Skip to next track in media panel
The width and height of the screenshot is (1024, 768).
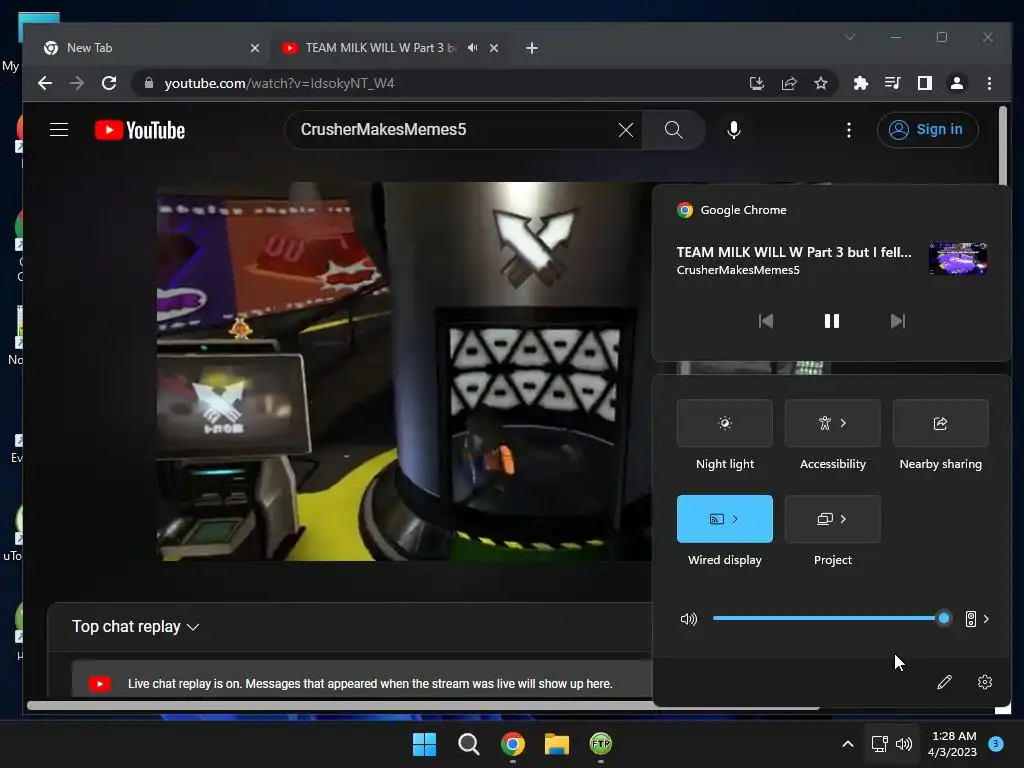point(898,321)
